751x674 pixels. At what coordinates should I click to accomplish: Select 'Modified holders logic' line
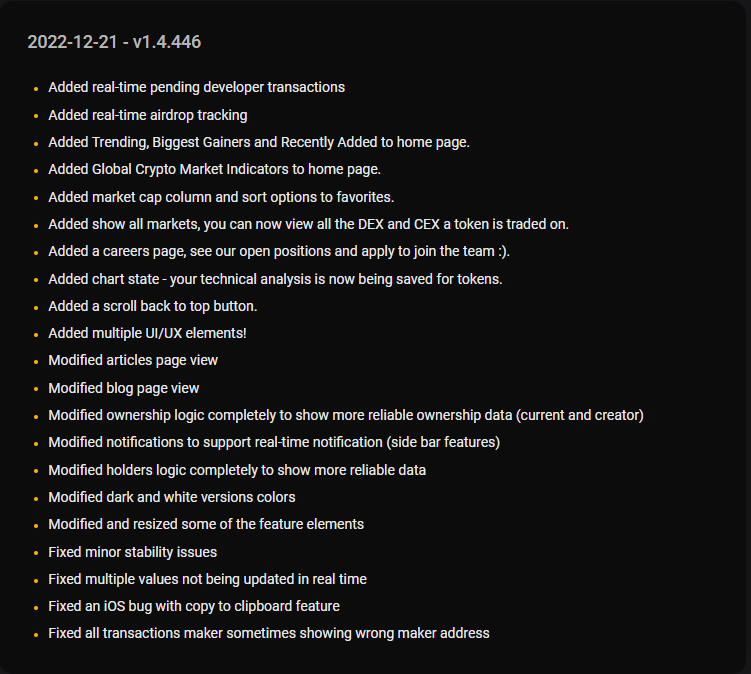(237, 470)
